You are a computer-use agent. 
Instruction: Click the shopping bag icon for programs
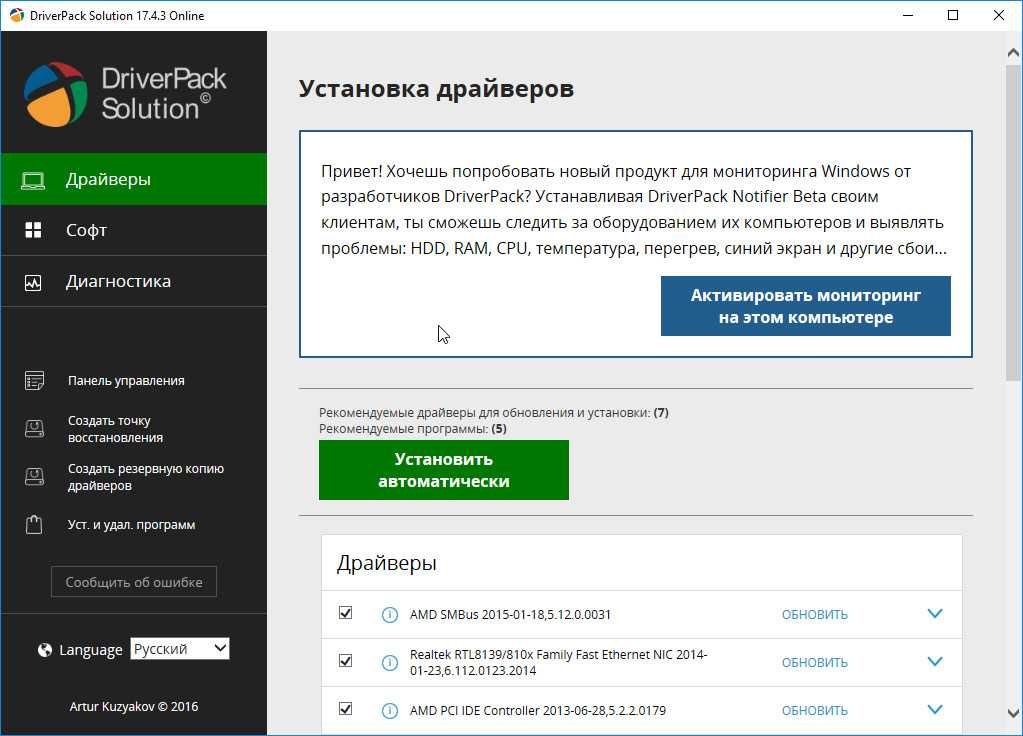[34, 525]
